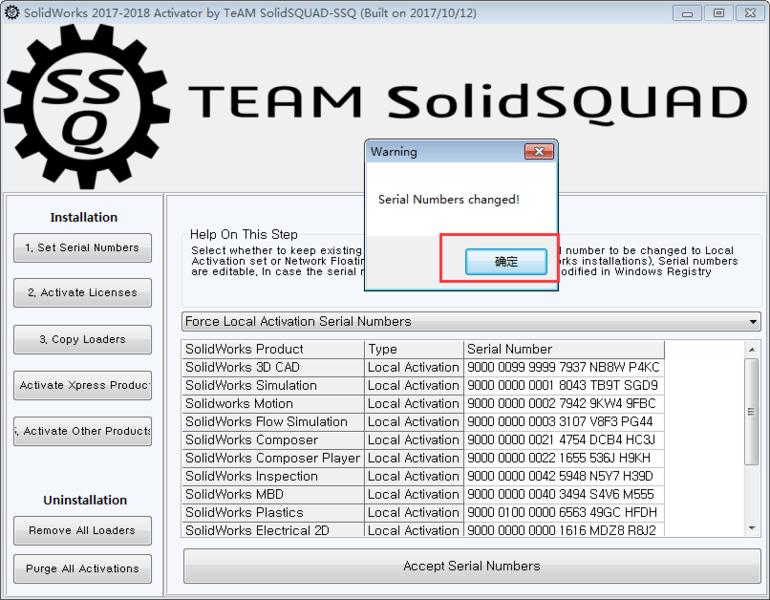This screenshot has height=600, width=770.
Task: Select the SolidWorks 3D CAD row
Action: point(423,367)
